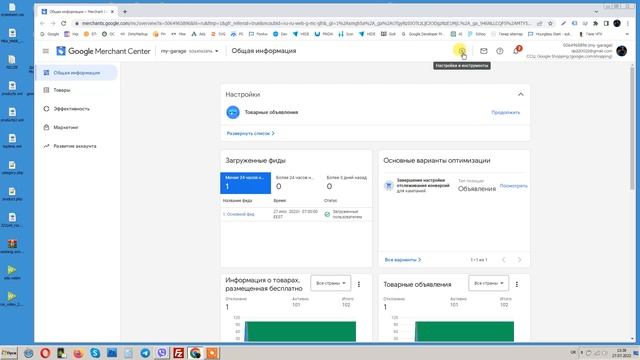Click the Все варианты link
The width and height of the screenshot is (640, 360).
pyautogui.click(x=402, y=260)
